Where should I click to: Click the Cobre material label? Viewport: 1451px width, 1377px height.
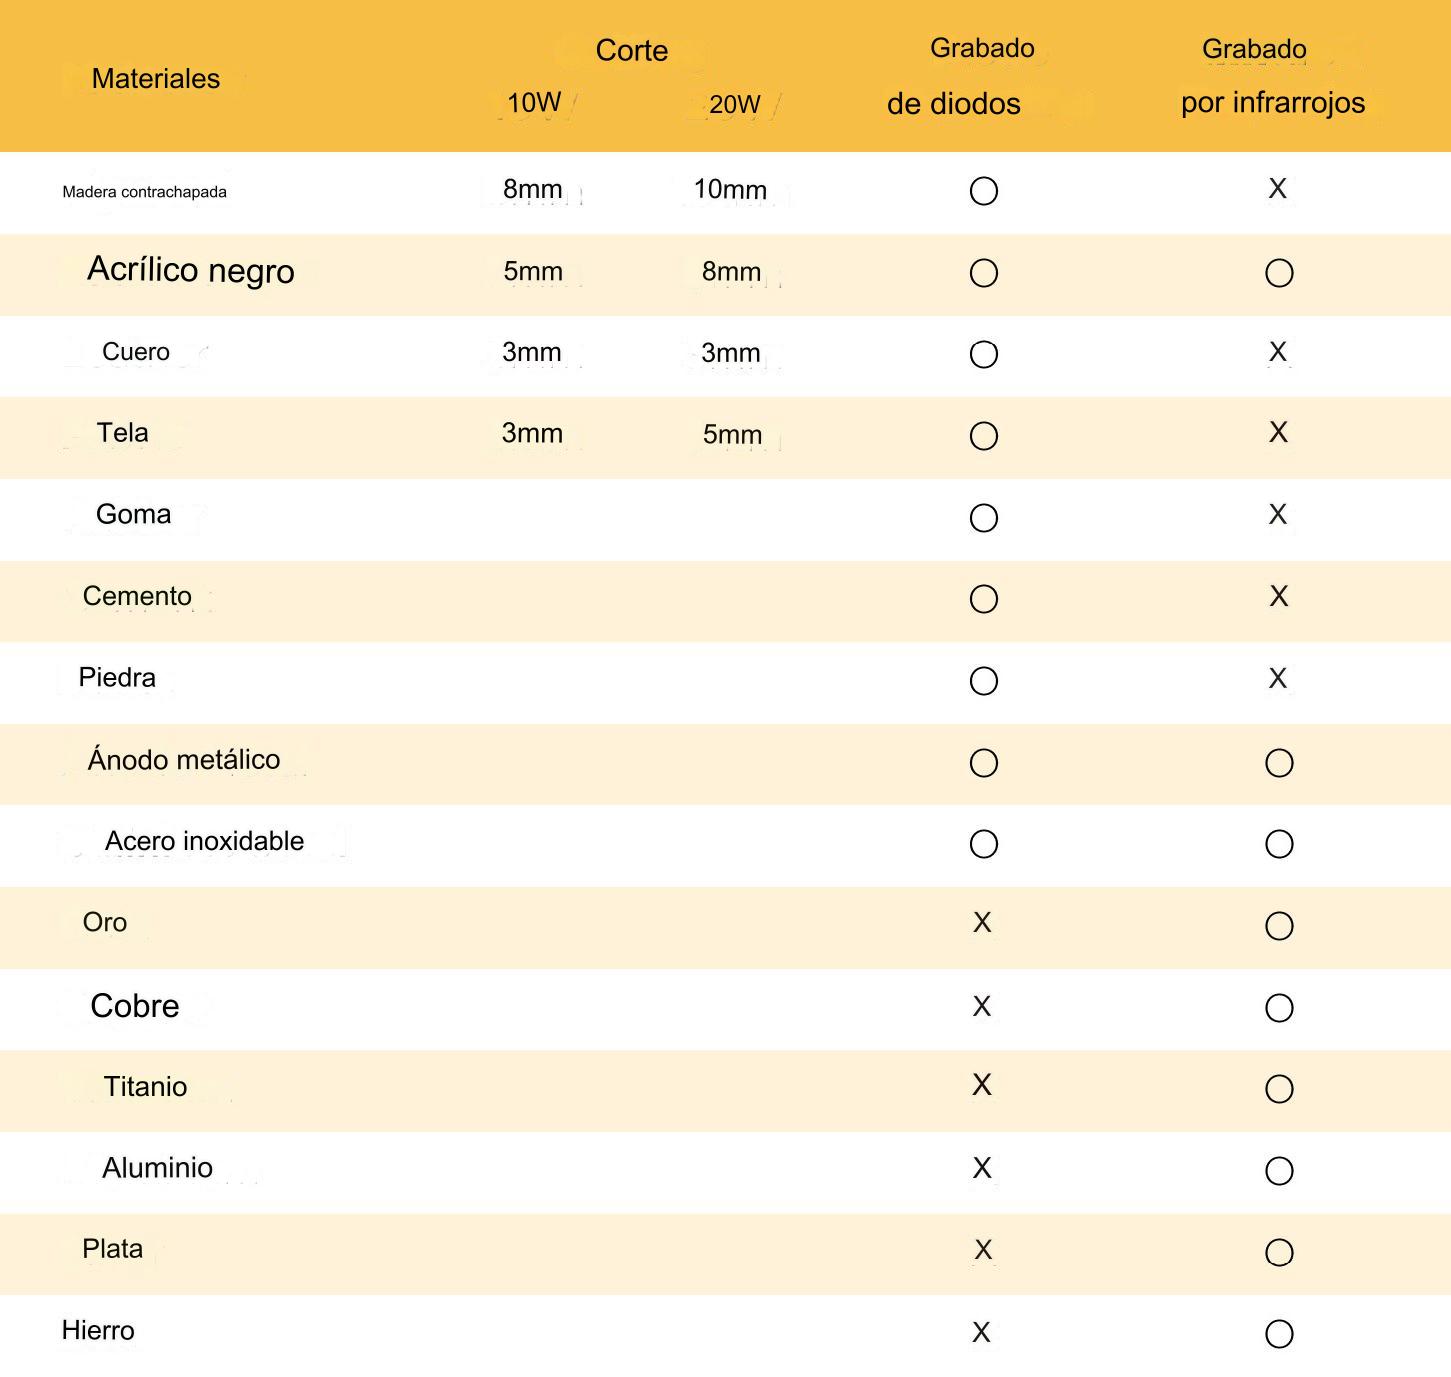[x=135, y=1006]
